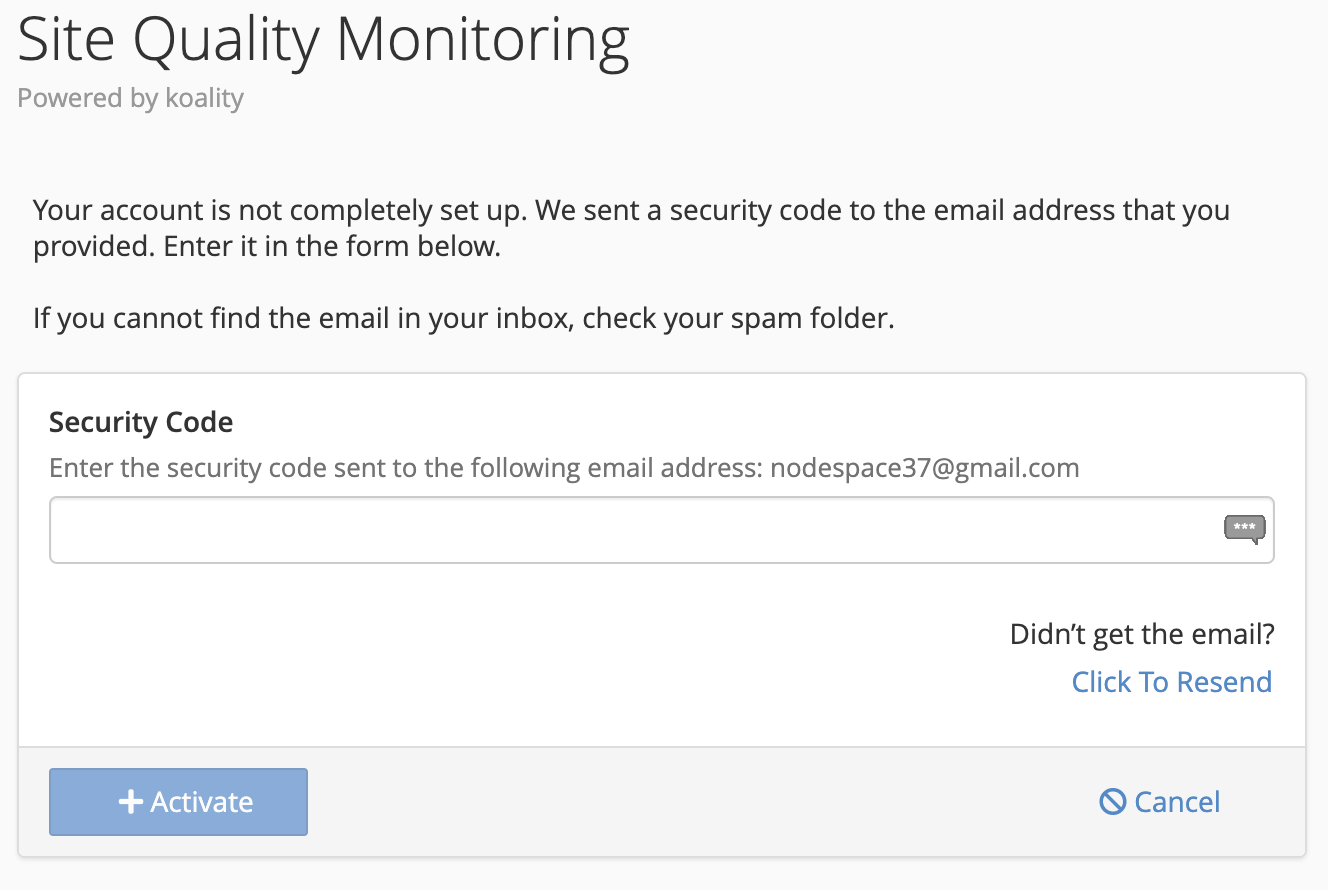The image size is (1328, 890).
Task: Click the password manager icon in the field
Action: (1244, 528)
